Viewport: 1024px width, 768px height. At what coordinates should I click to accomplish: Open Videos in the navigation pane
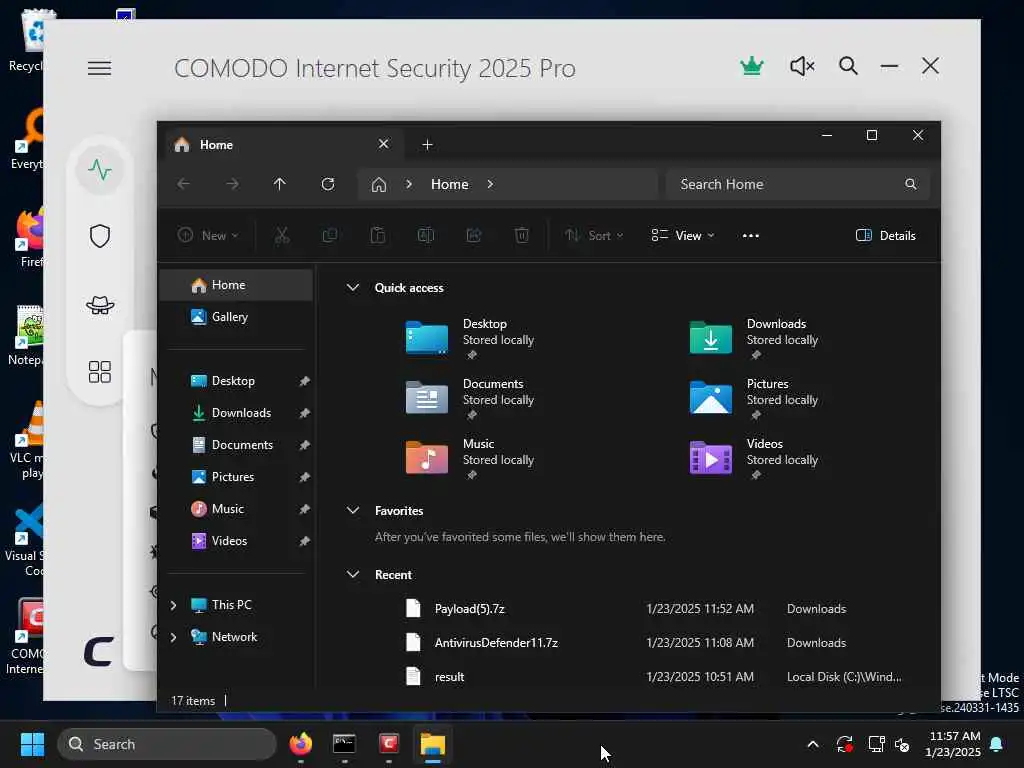pos(236,541)
